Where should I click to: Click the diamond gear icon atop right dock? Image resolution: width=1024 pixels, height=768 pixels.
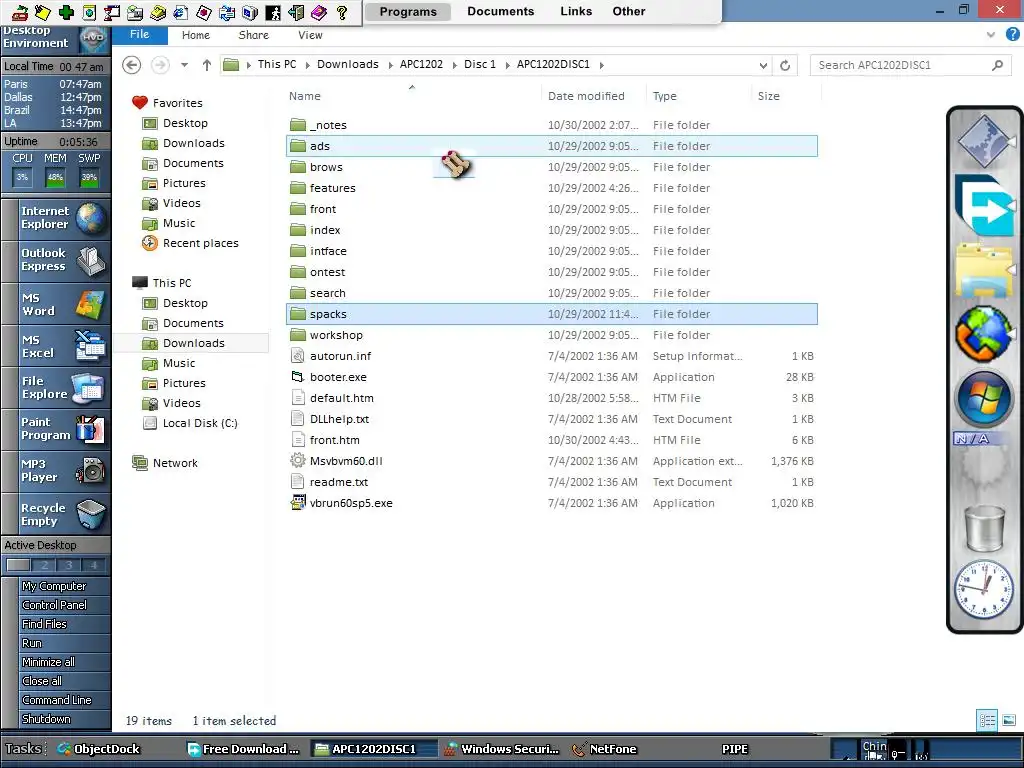(x=984, y=140)
